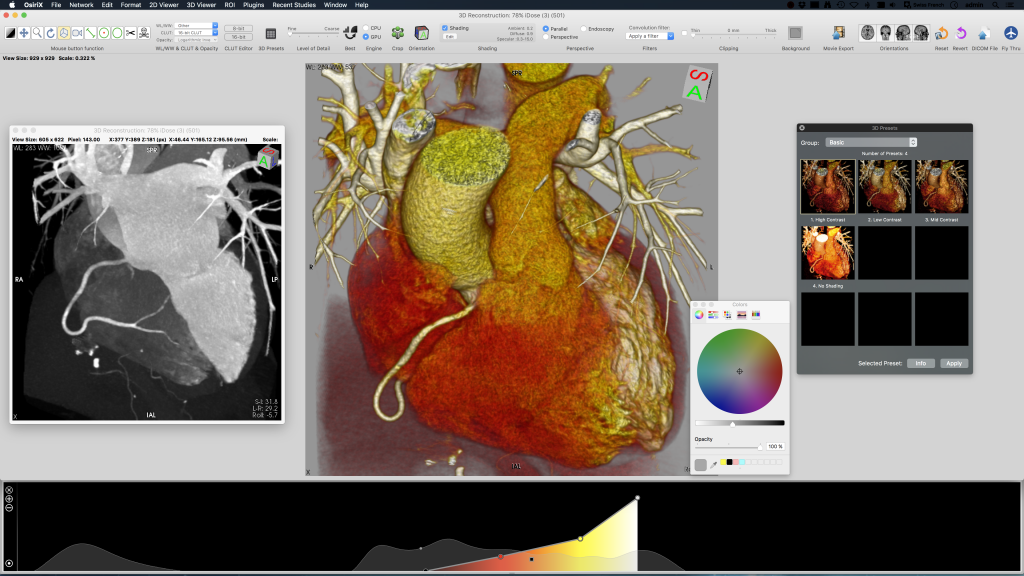This screenshot has height=576, width=1024.
Task: Select the zoom magnifier tool
Action: [x=37, y=33]
